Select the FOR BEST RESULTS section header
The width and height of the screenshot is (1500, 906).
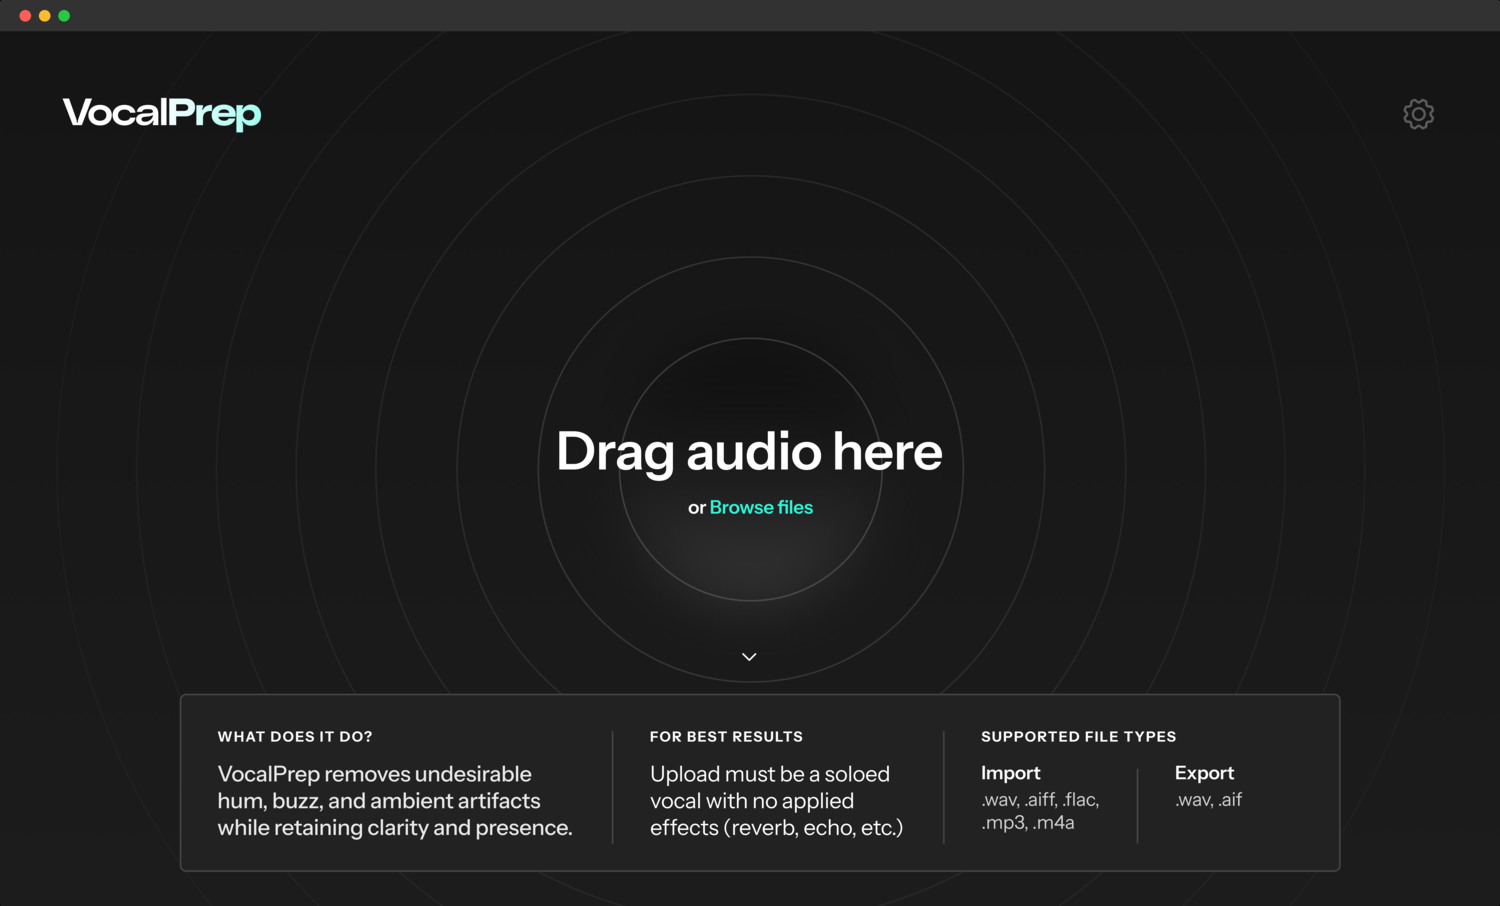tap(726, 736)
